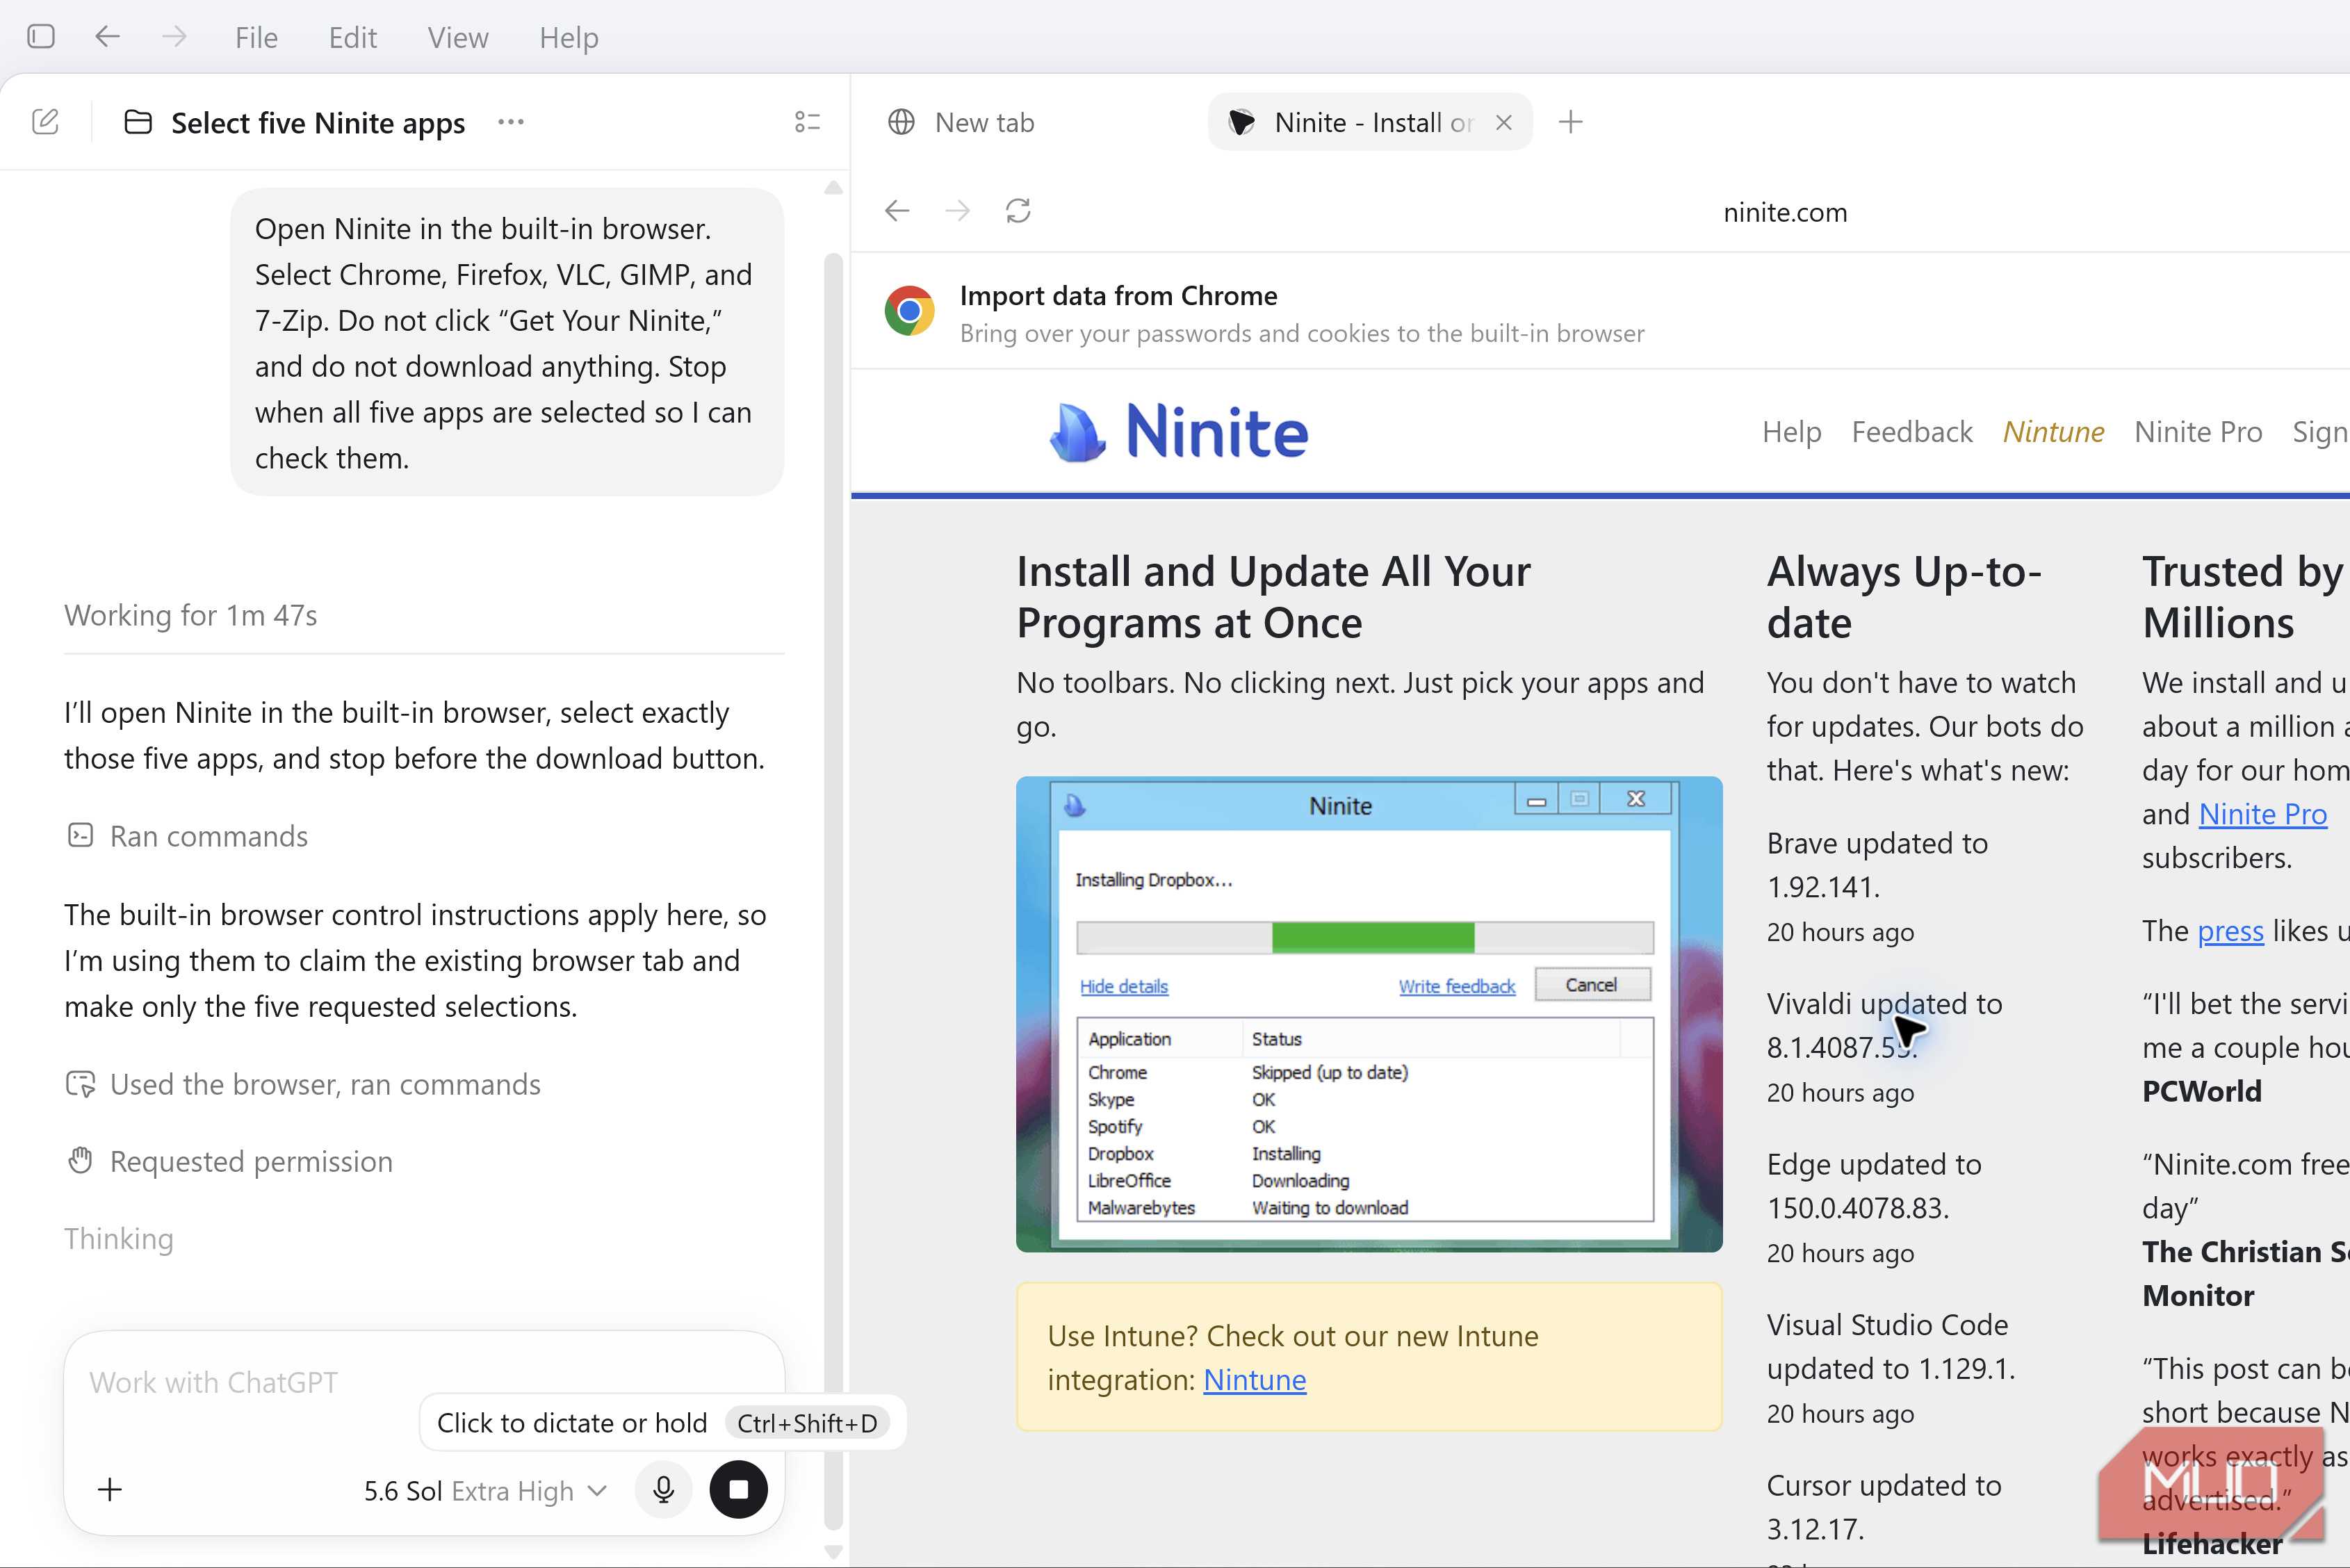The width and height of the screenshot is (2350, 1568).
Task: Open the Help link on Ninite site
Action: point(1791,432)
